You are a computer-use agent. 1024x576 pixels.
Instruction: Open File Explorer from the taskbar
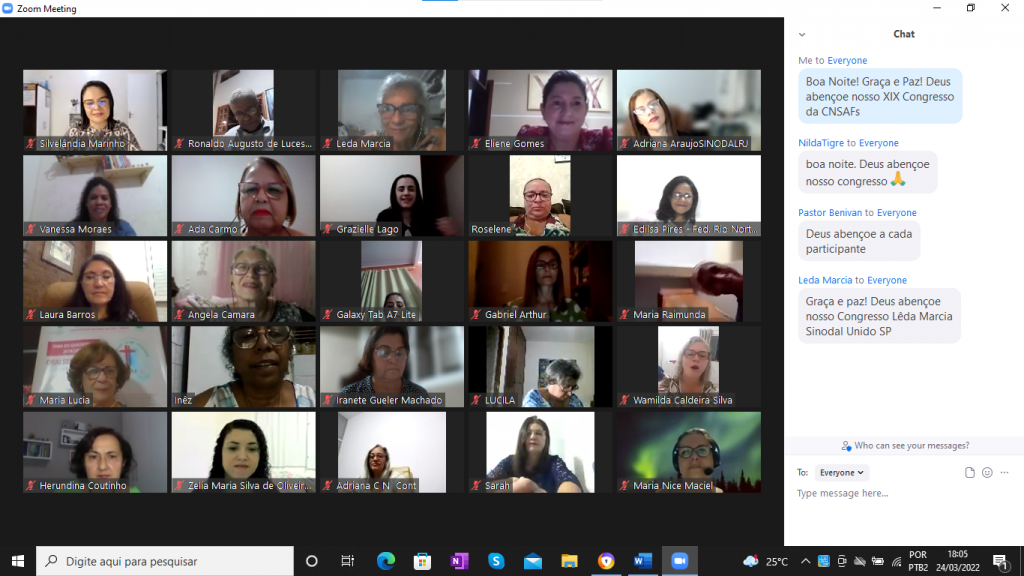[569, 561]
